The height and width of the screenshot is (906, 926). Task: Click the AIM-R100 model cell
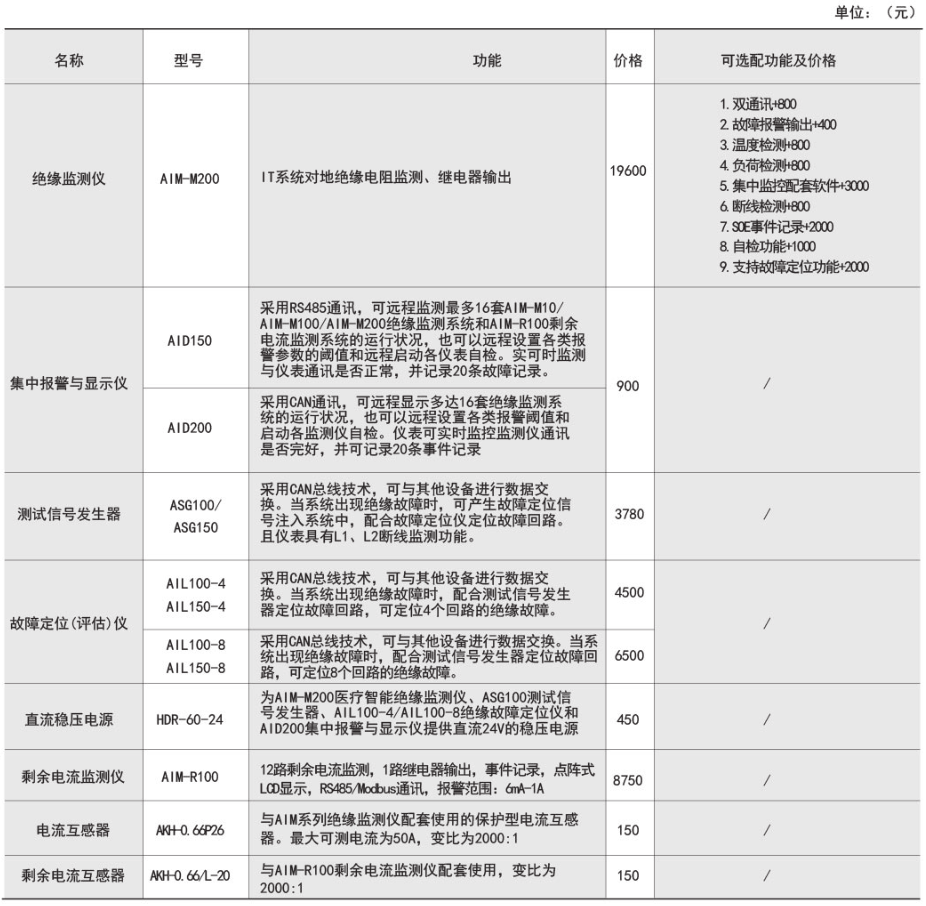click(188, 777)
